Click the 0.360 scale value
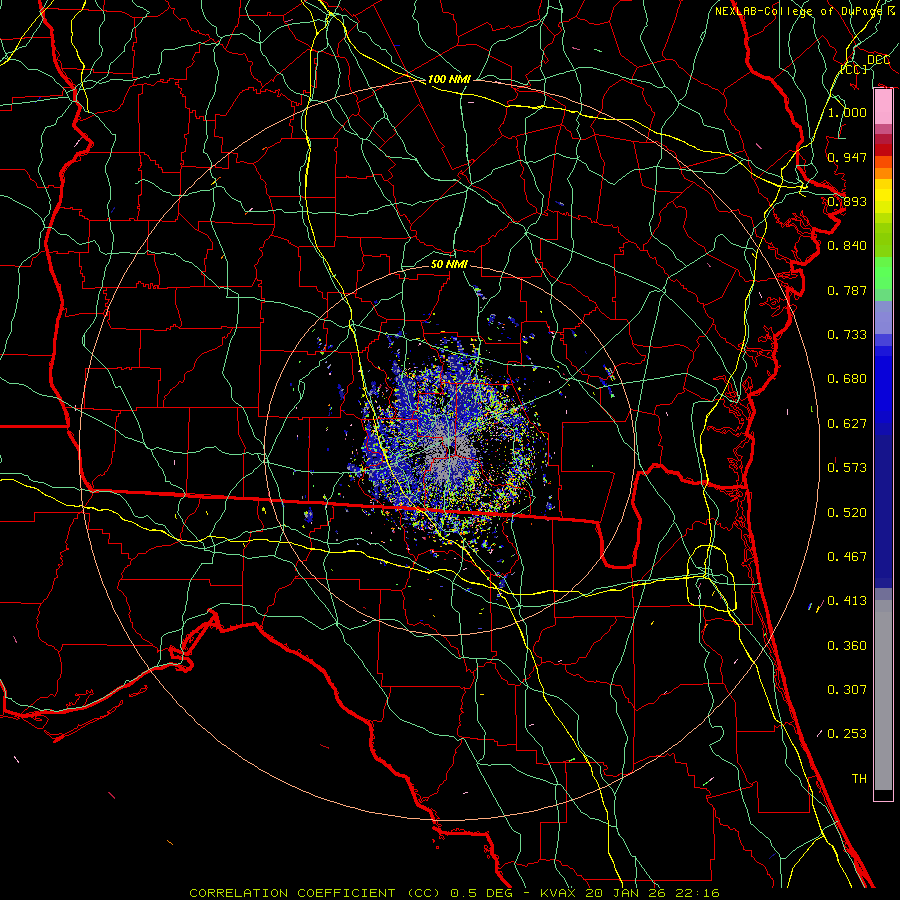 tap(847, 646)
